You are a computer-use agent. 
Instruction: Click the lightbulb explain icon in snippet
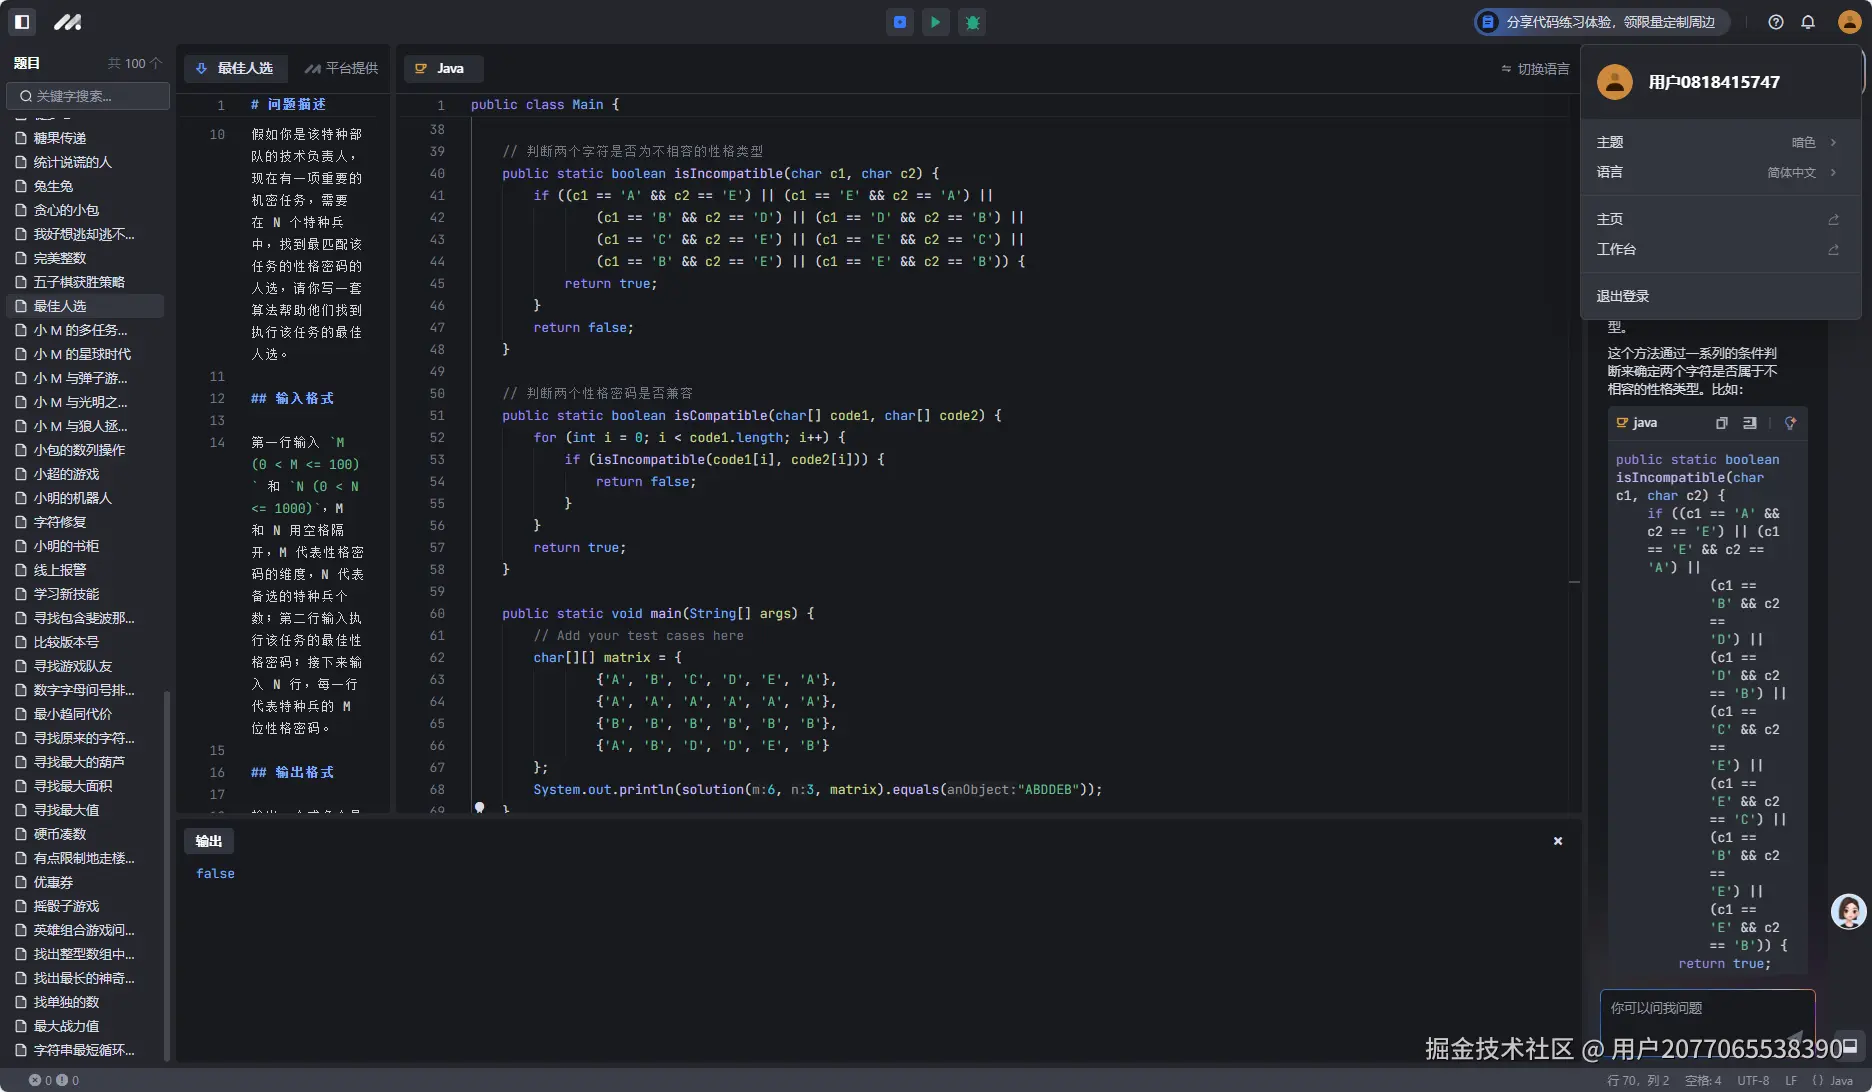coord(1790,423)
